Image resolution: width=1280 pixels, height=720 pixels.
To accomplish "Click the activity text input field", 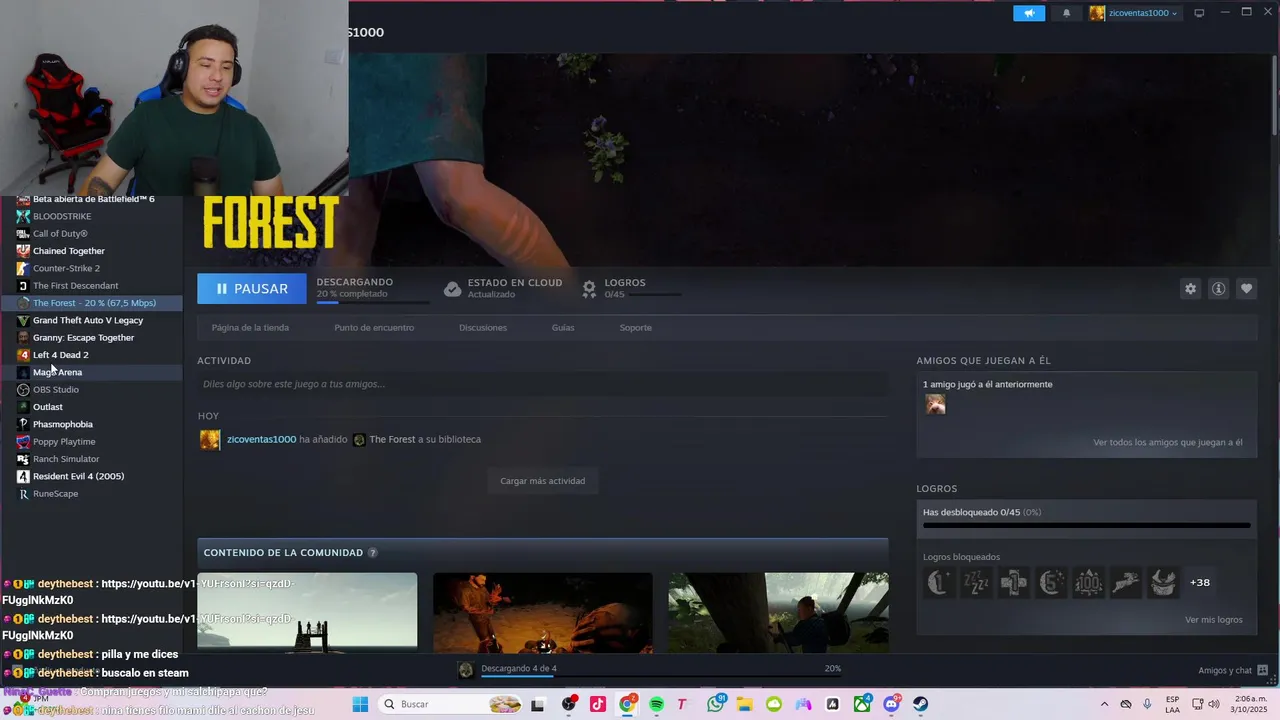I will pyautogui.click(x=542, y=384).
